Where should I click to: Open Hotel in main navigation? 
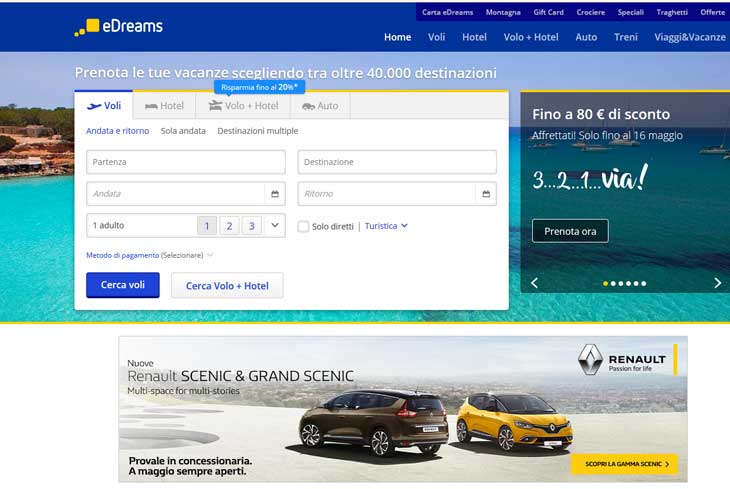[x=474, y=37]
